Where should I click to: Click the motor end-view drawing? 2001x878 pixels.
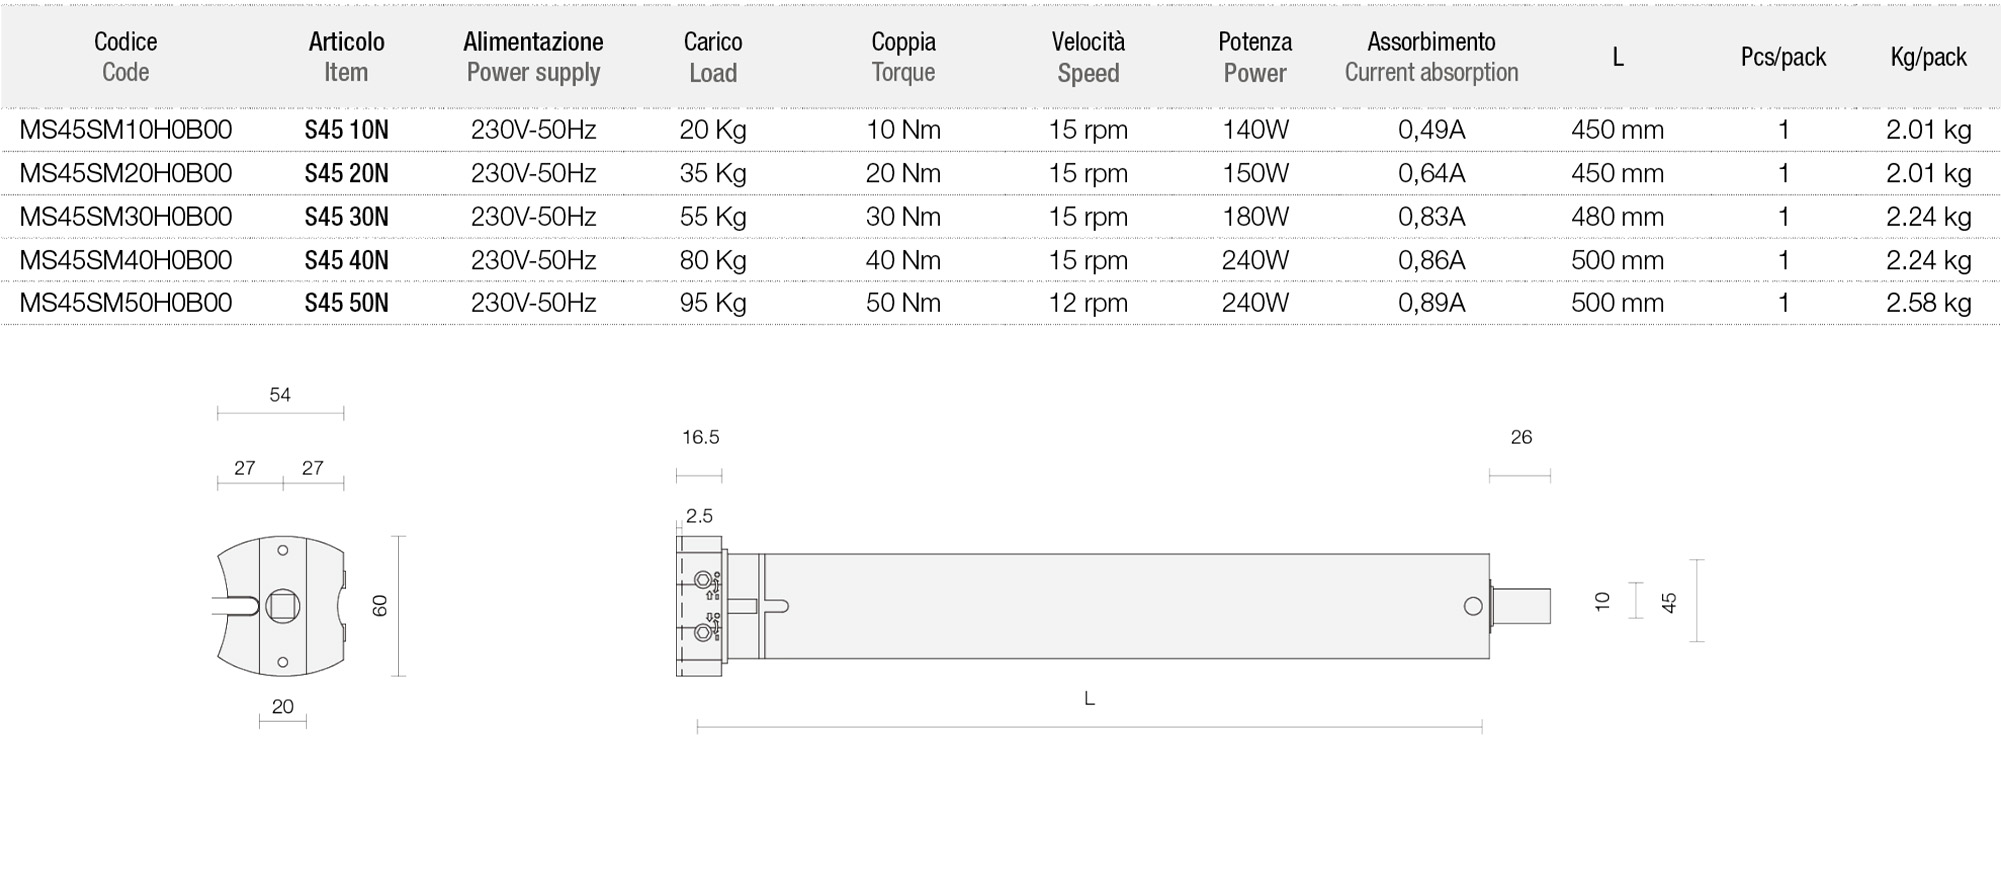coord(281,606)
